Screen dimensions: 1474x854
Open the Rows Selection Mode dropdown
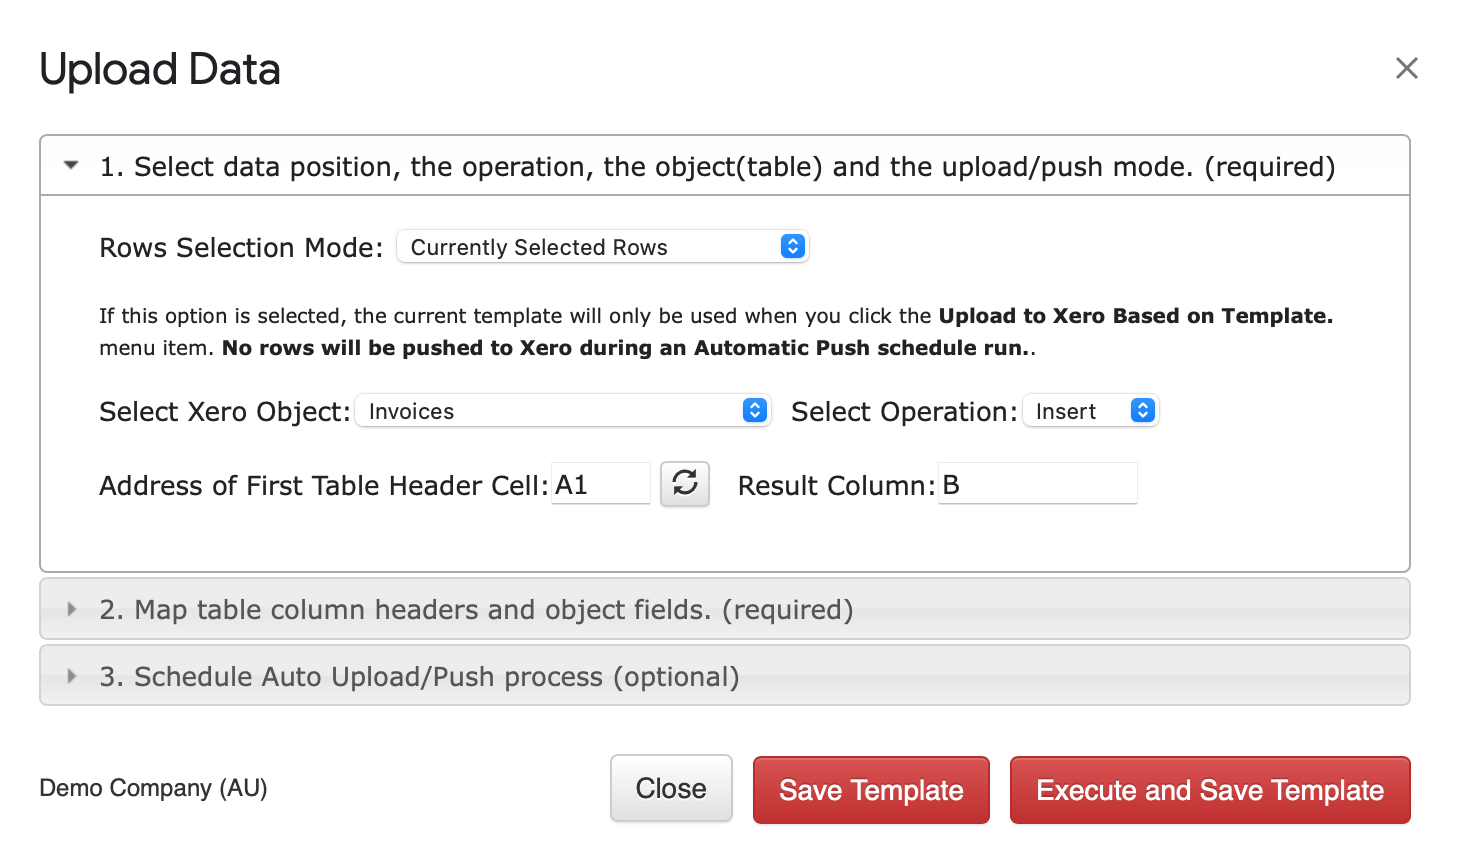tap(602, 247)
